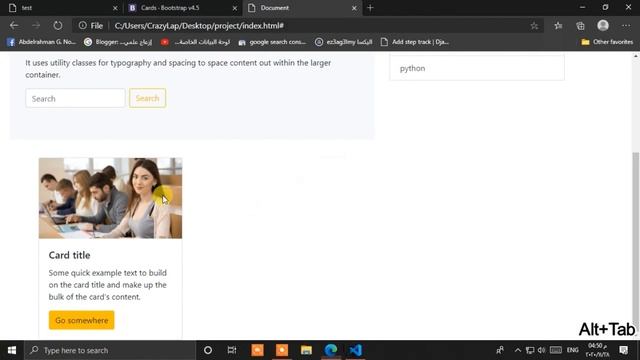Viewport: 640px width, 360px height.
Task: Click the card description text
Action: (x=108, y=284)
